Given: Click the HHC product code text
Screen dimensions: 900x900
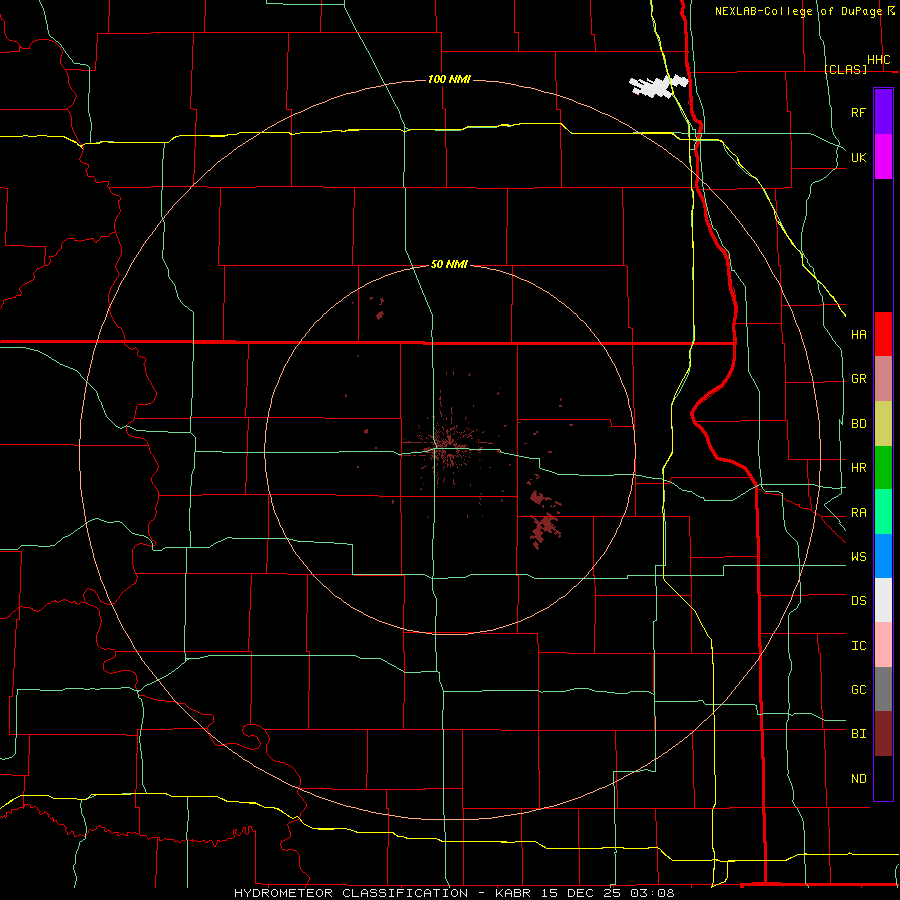Looking at the screenshot, I should (879, 60).
